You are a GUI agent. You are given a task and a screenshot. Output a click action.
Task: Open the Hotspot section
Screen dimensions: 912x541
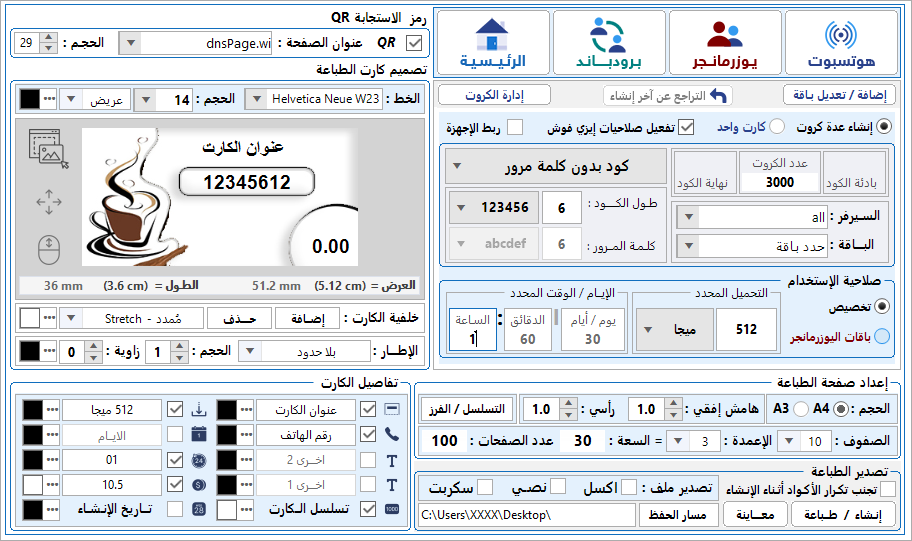tap(840, 46)
